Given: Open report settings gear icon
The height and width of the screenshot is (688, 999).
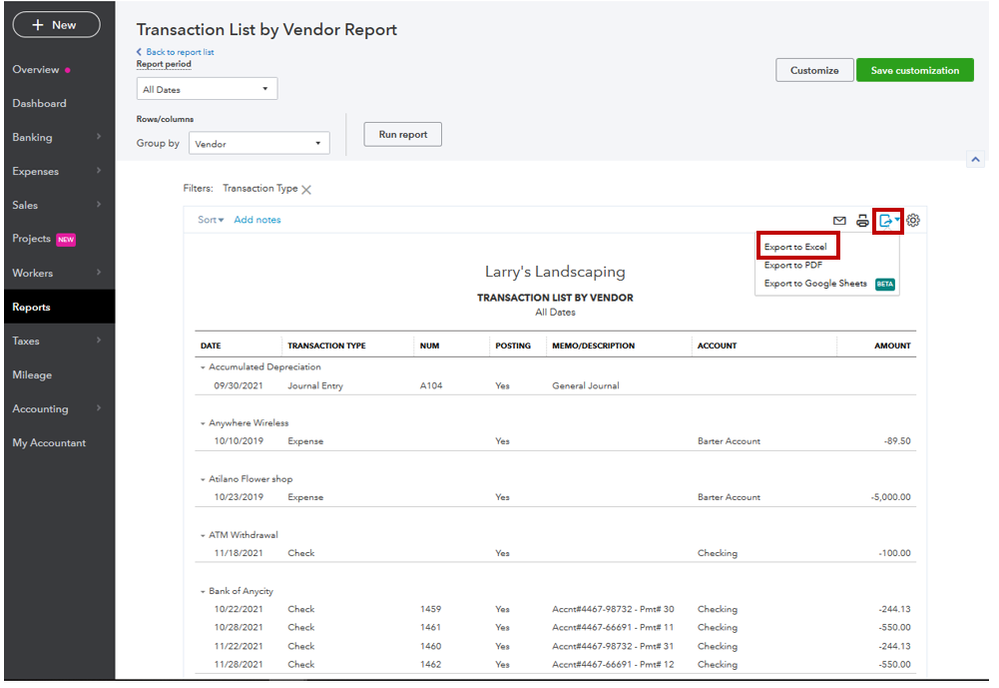Looking at the screenshot, I should coord(913,220).
